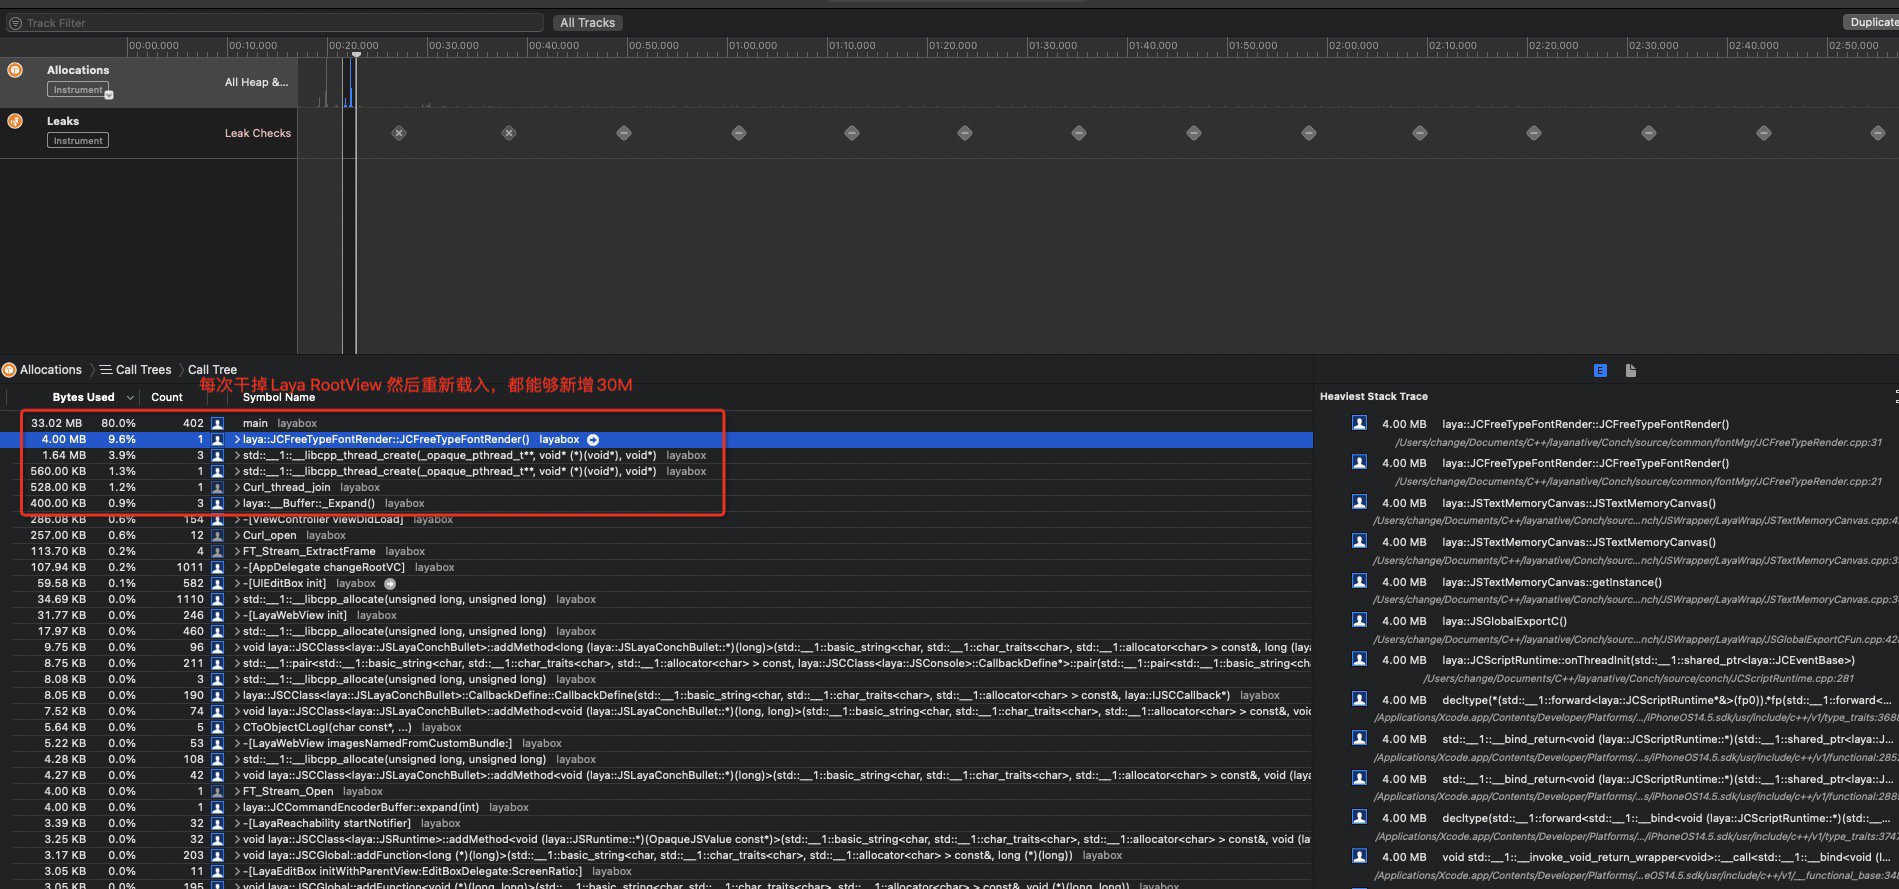
Task: Click the second X leak check marker
Action: click(x=509, y=133)
